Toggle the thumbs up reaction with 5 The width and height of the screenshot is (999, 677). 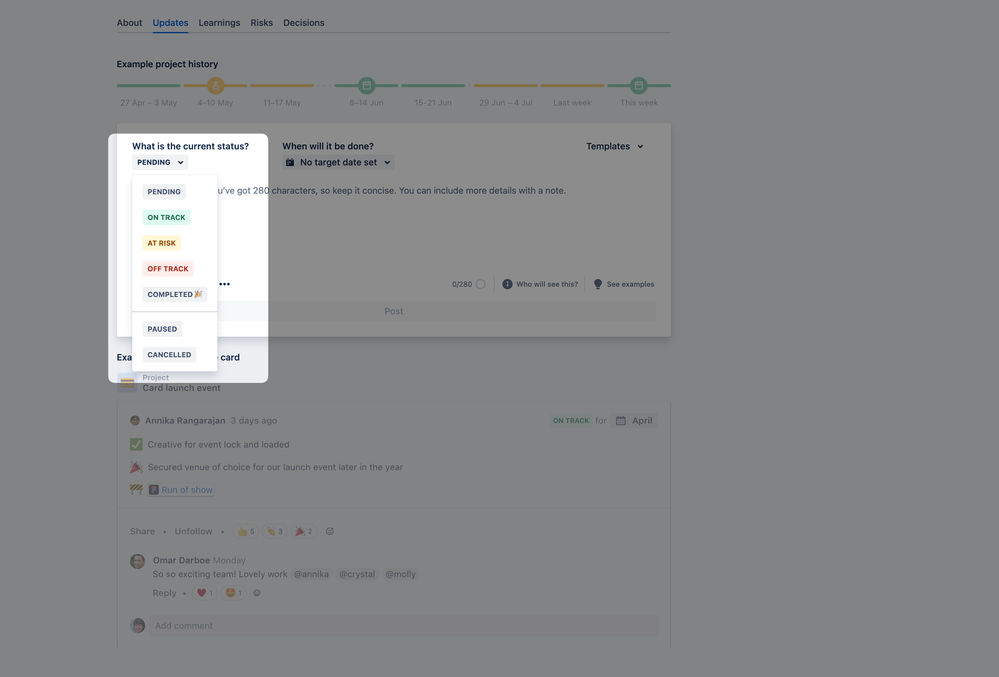[246, 531]
